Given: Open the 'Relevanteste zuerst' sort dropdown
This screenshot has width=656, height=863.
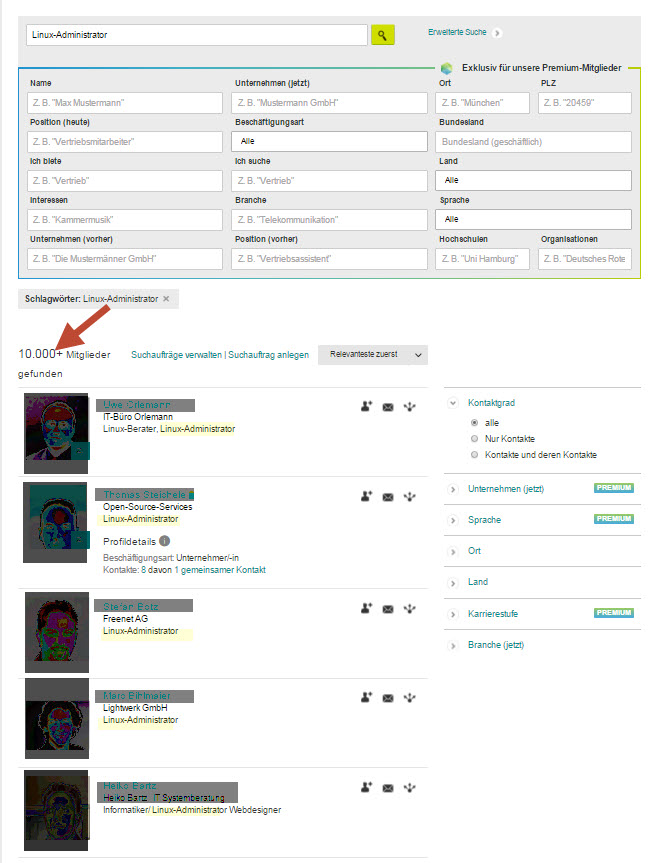Looking at the screenshot, I should [373, 354].
